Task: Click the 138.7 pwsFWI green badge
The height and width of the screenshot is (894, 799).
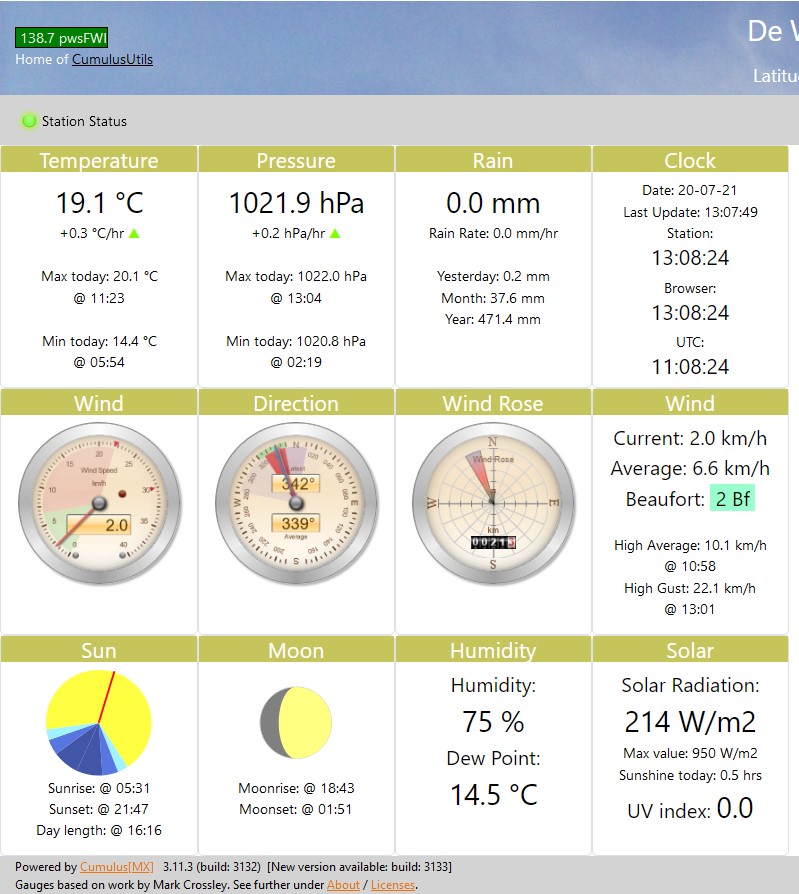Action: (61, 38)
